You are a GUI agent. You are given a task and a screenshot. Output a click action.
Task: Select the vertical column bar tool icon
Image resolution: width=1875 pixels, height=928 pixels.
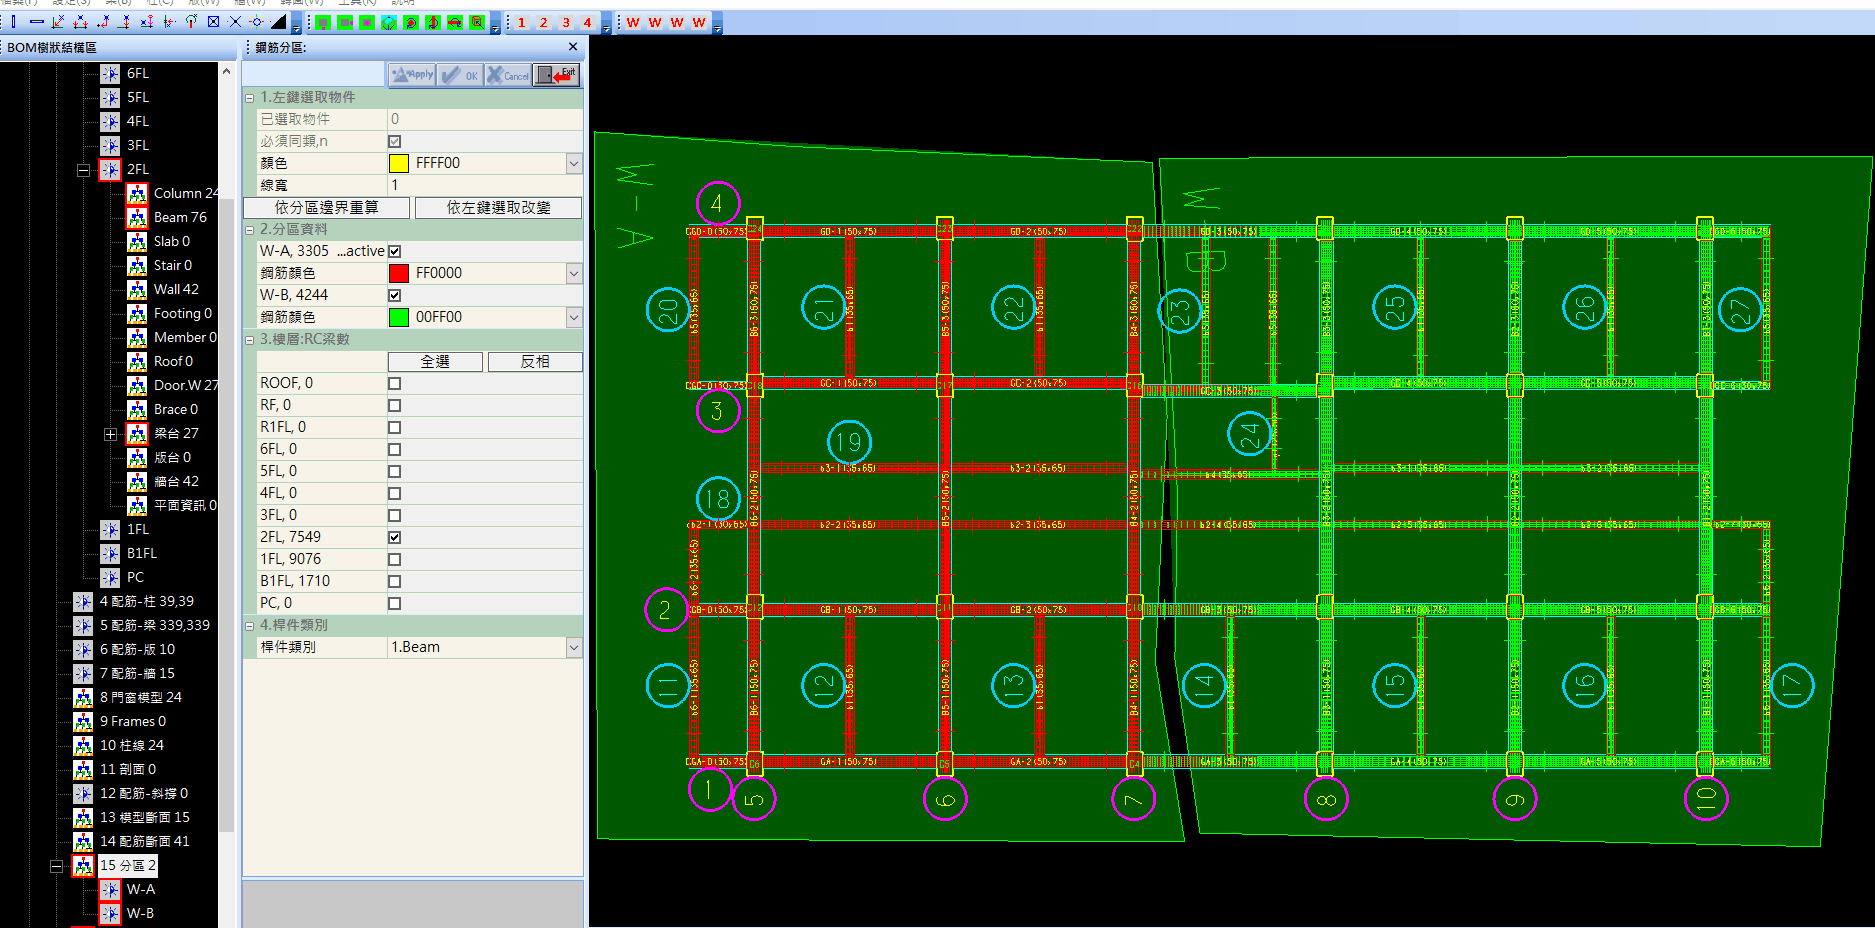pyautogui.click(x=14, y=21)
